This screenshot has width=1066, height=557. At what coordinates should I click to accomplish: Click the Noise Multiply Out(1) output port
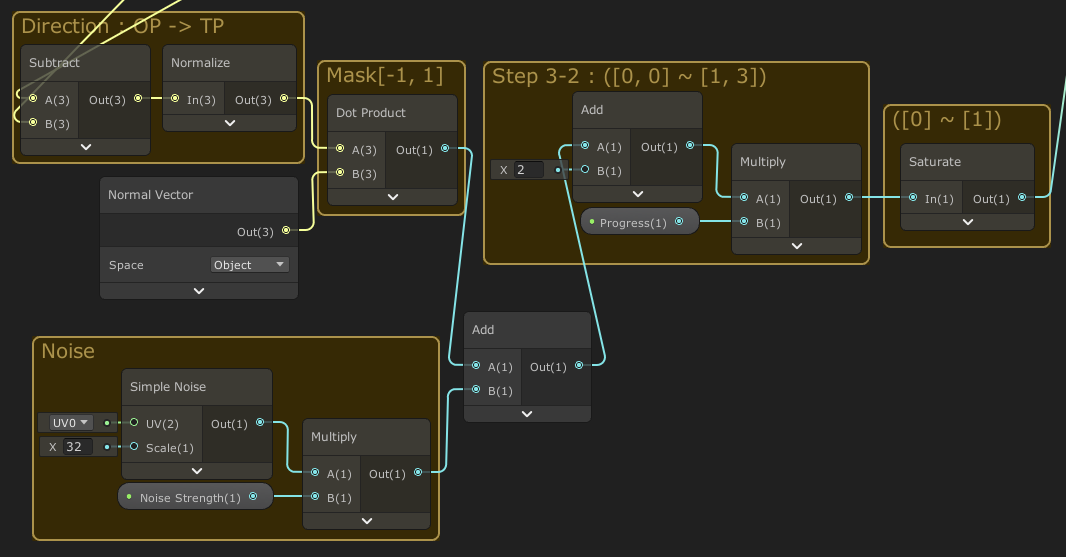pyautogui.click(x=418, y=472)
